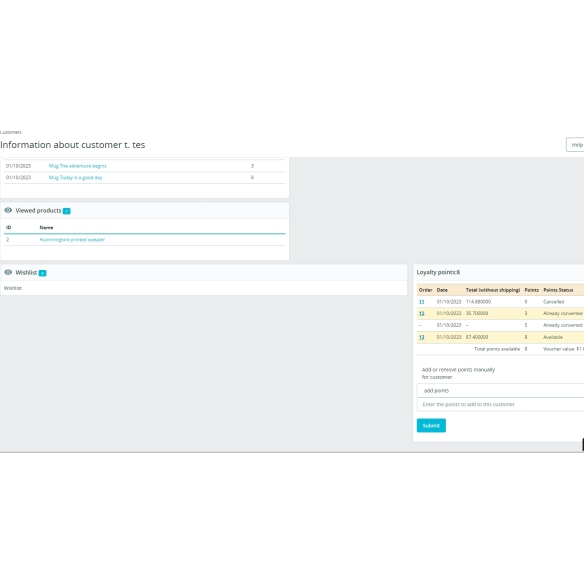Click the Name column header
Image resolution: width=584 pixels, height=584 pixels.
46,228
